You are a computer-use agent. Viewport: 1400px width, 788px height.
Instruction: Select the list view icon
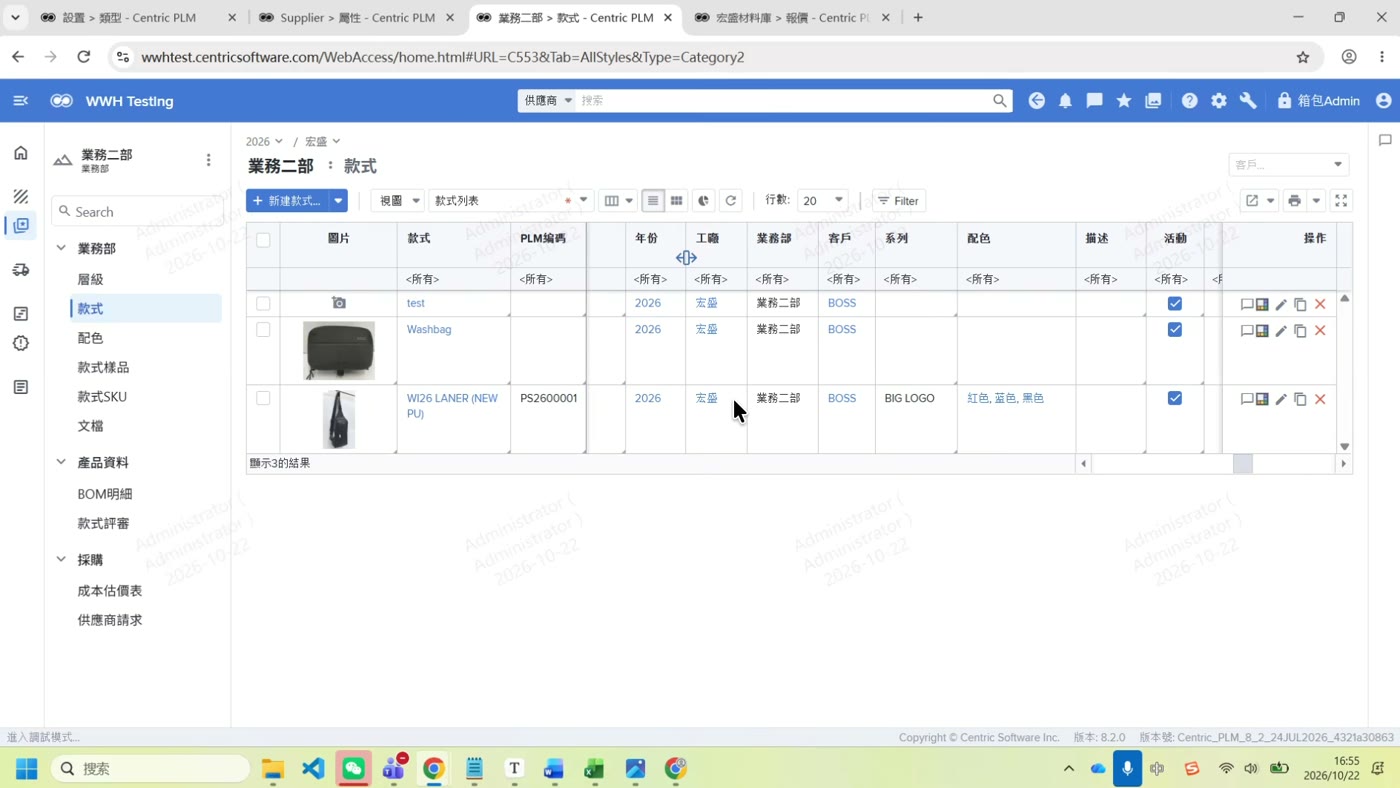click(653, 201)
